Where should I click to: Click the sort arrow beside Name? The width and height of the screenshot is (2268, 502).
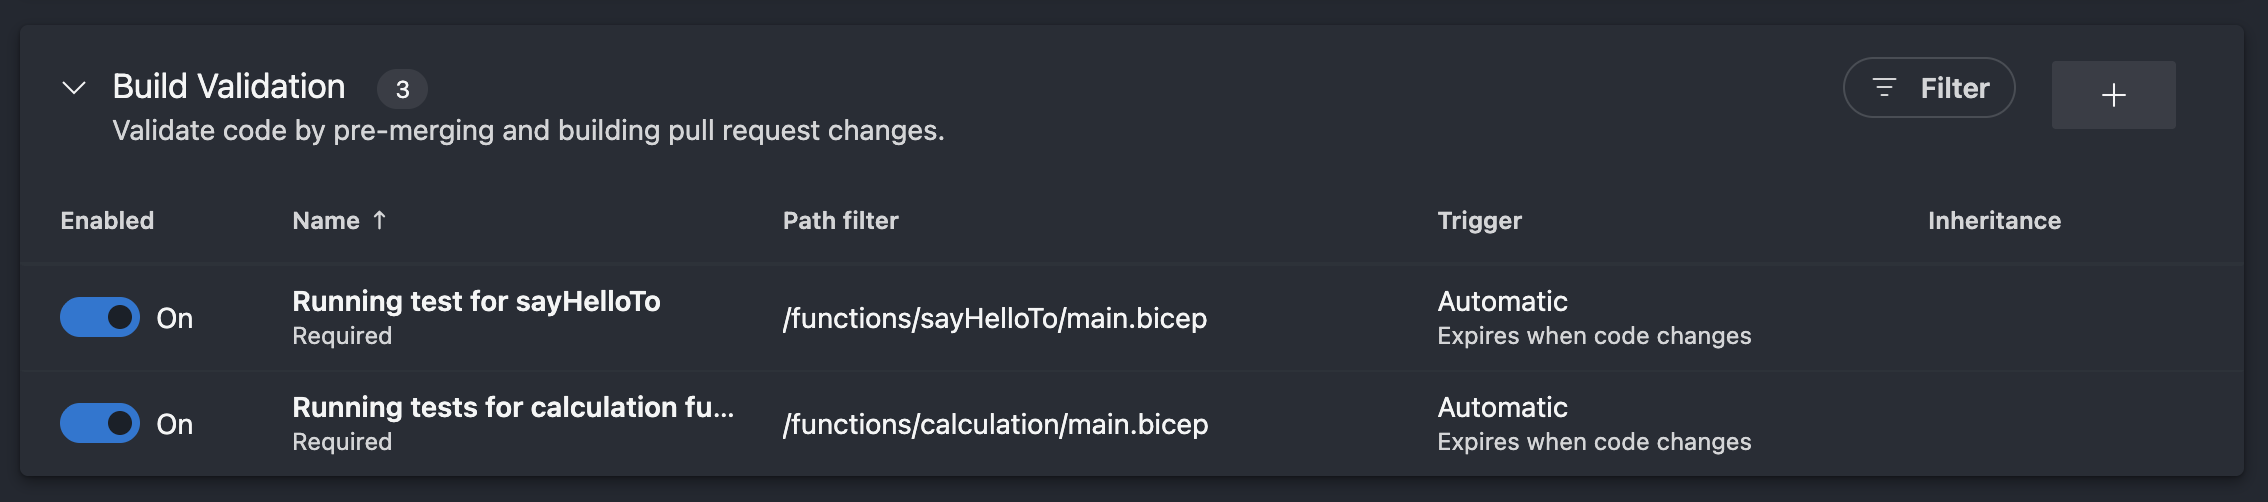(380, 220)
